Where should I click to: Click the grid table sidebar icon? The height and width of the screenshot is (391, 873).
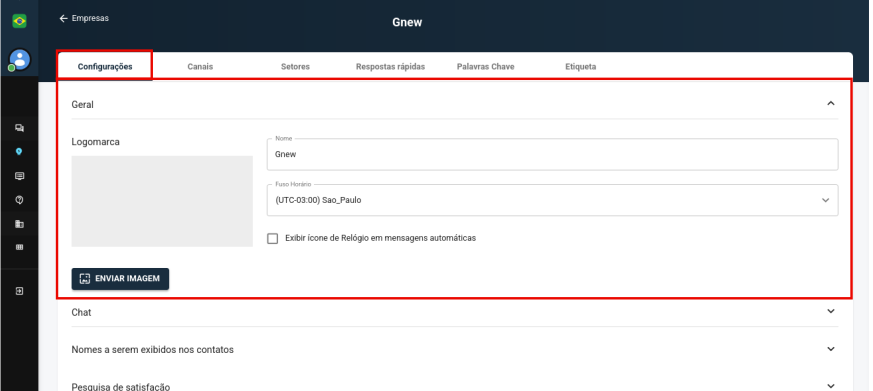[x=19, y=247]
